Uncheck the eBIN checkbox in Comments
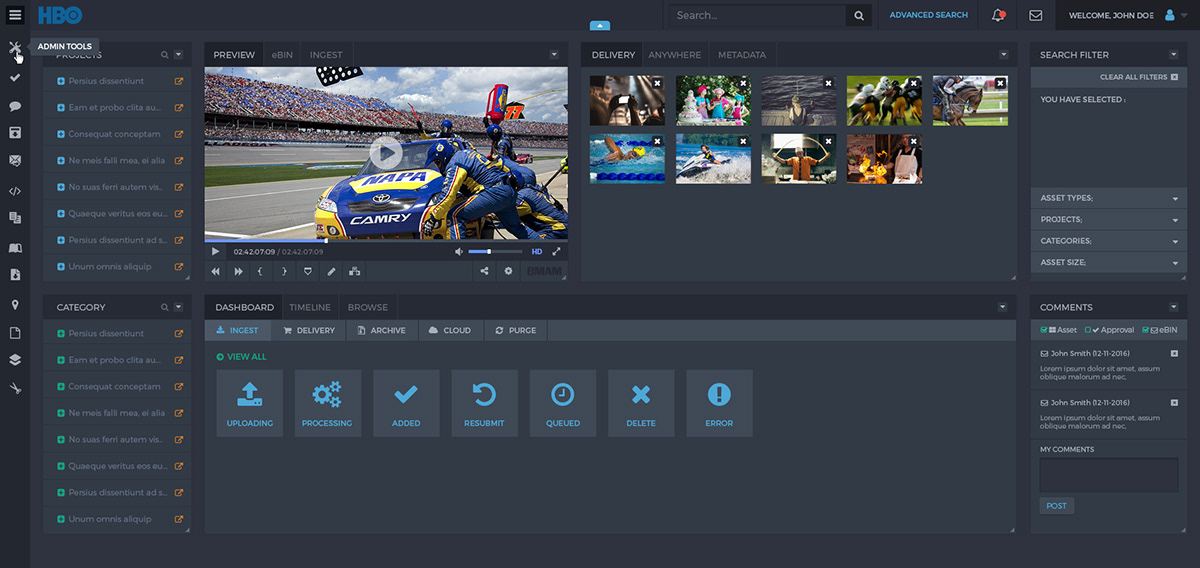Screen dimensions: 1200x568 click(x=1144, y=330)
